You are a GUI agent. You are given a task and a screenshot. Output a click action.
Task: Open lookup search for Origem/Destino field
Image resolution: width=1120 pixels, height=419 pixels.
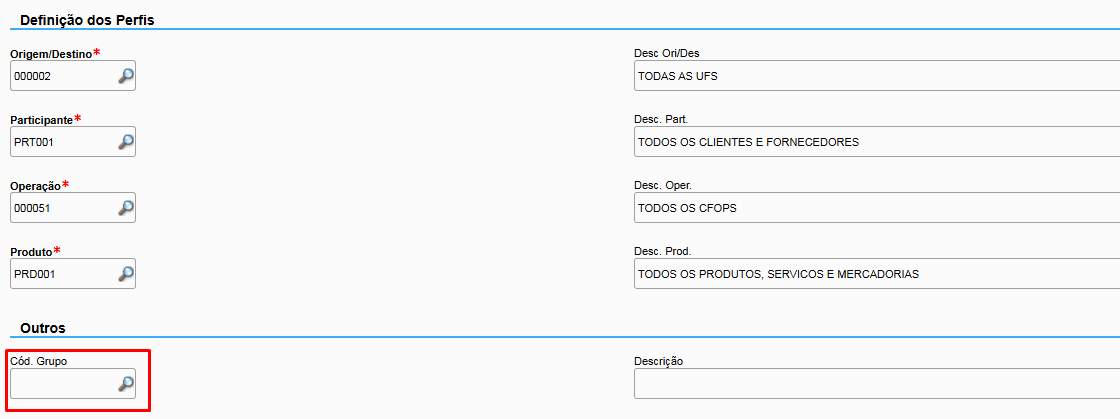(x=125, y=76)
